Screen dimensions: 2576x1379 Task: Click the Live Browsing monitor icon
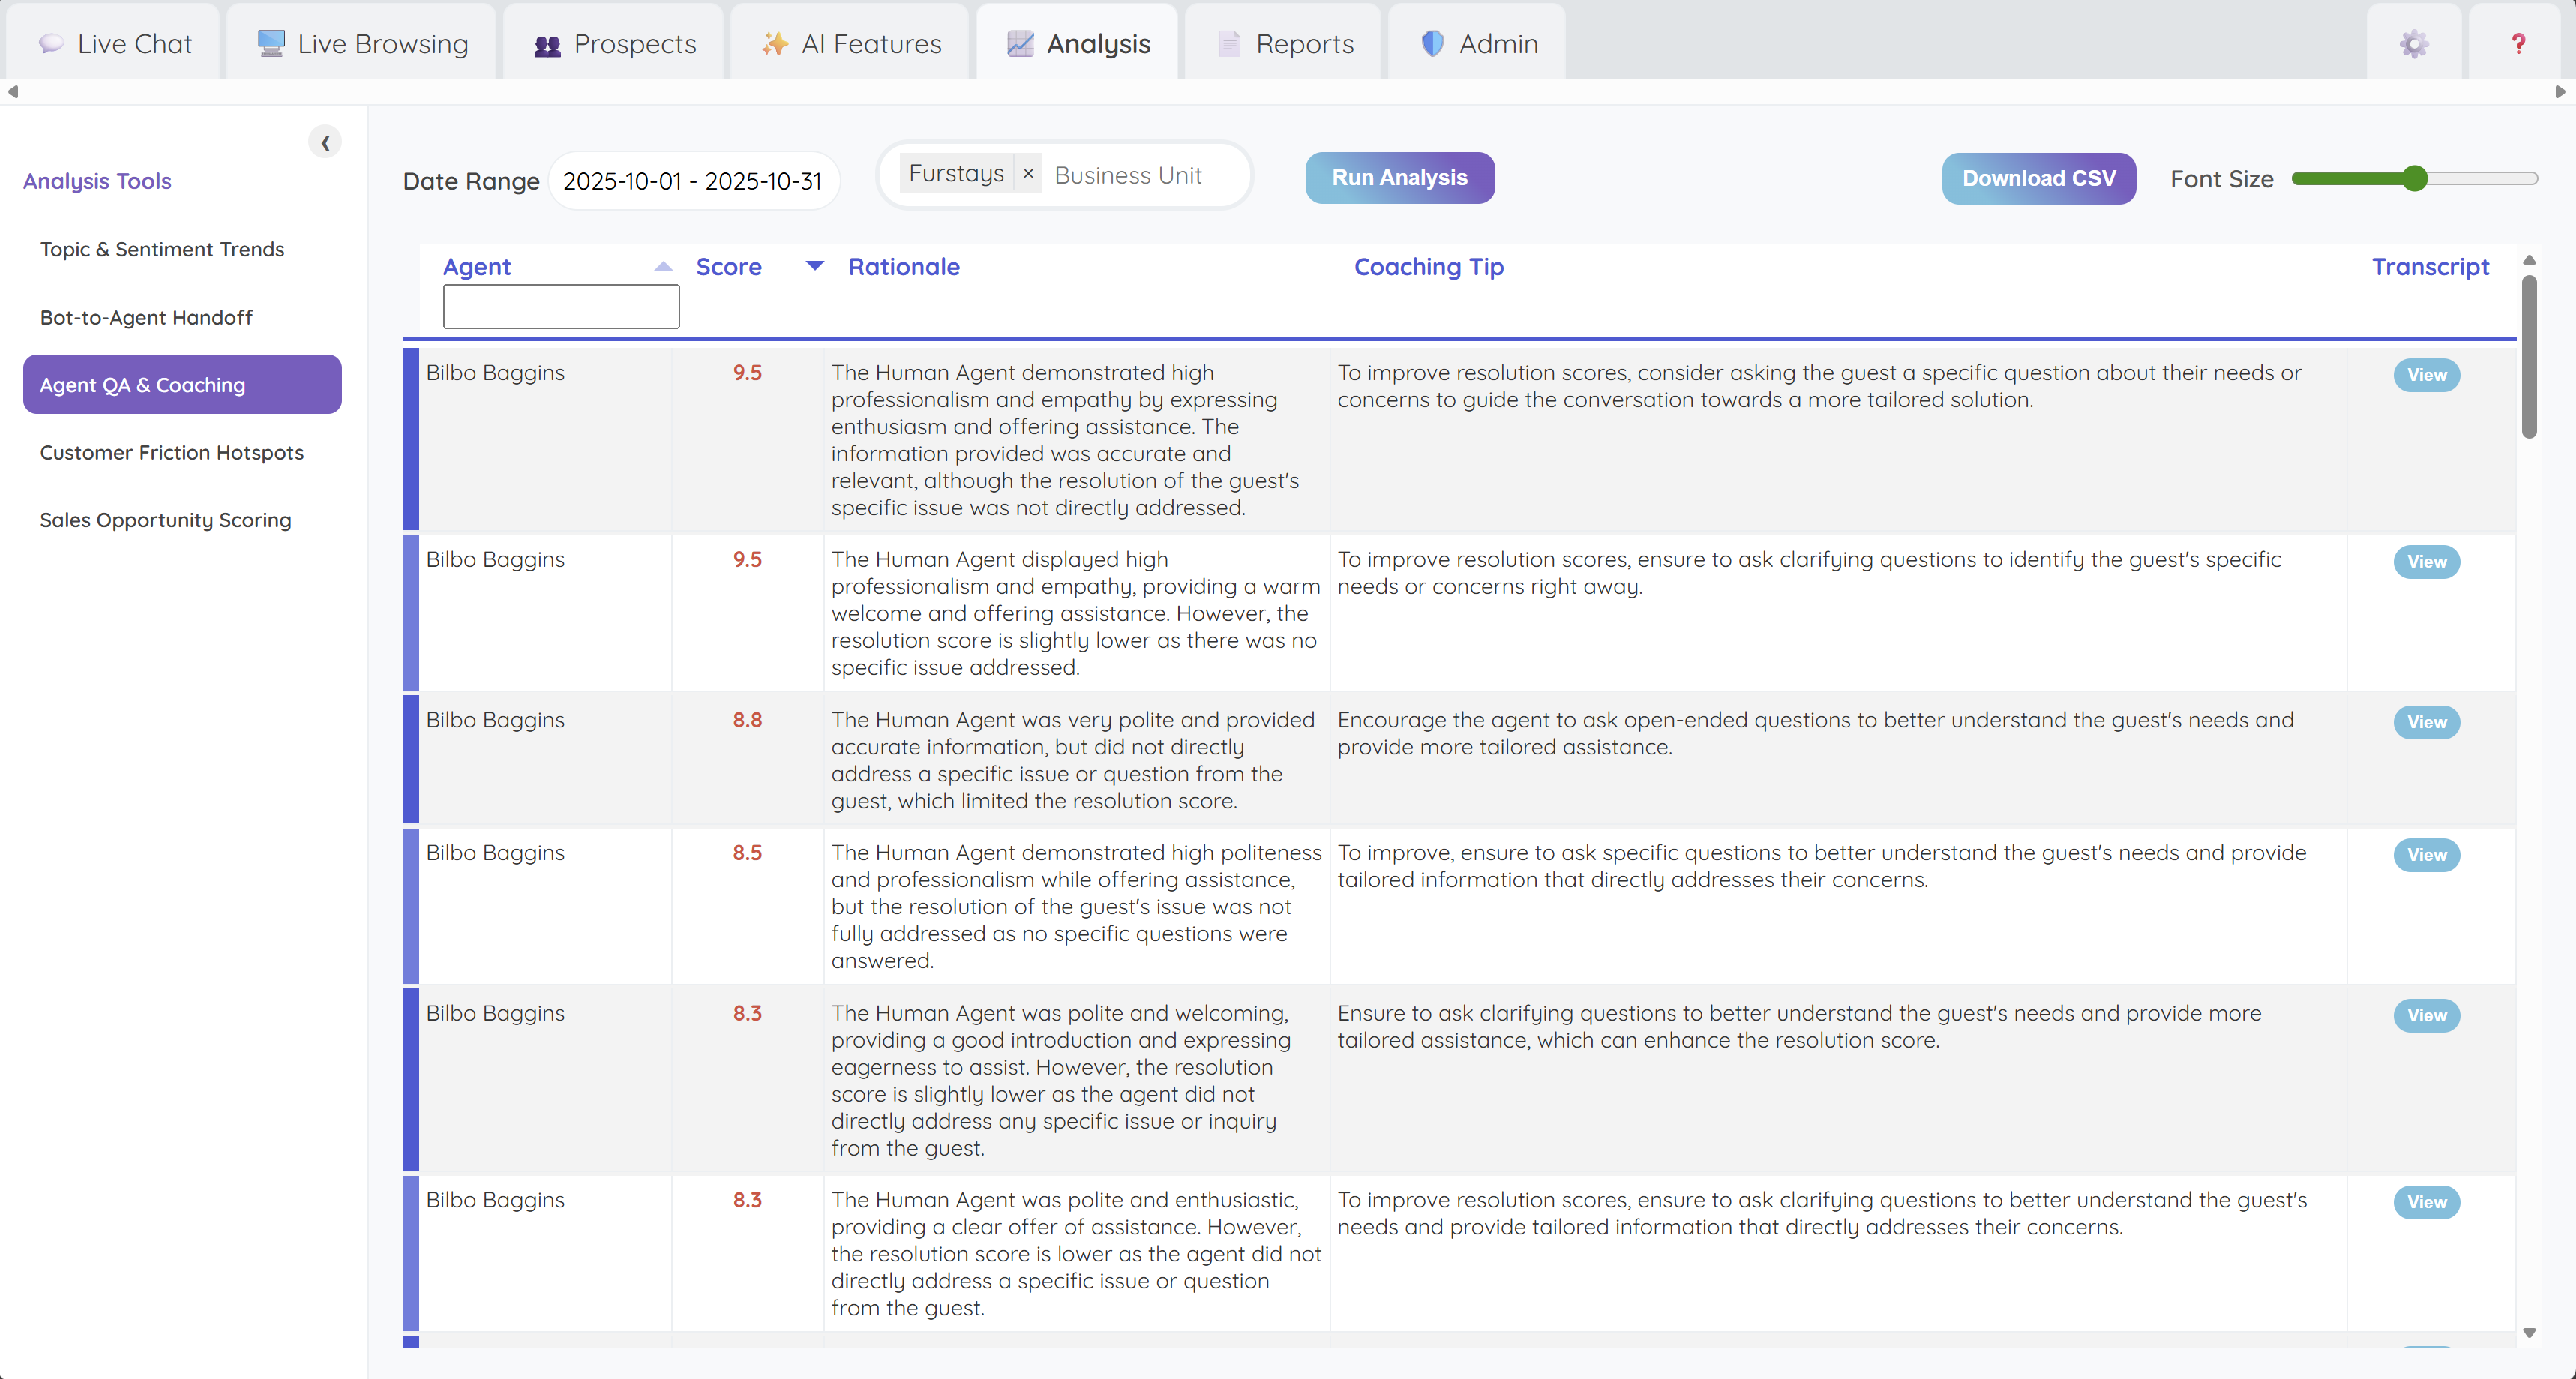point(271,44)
